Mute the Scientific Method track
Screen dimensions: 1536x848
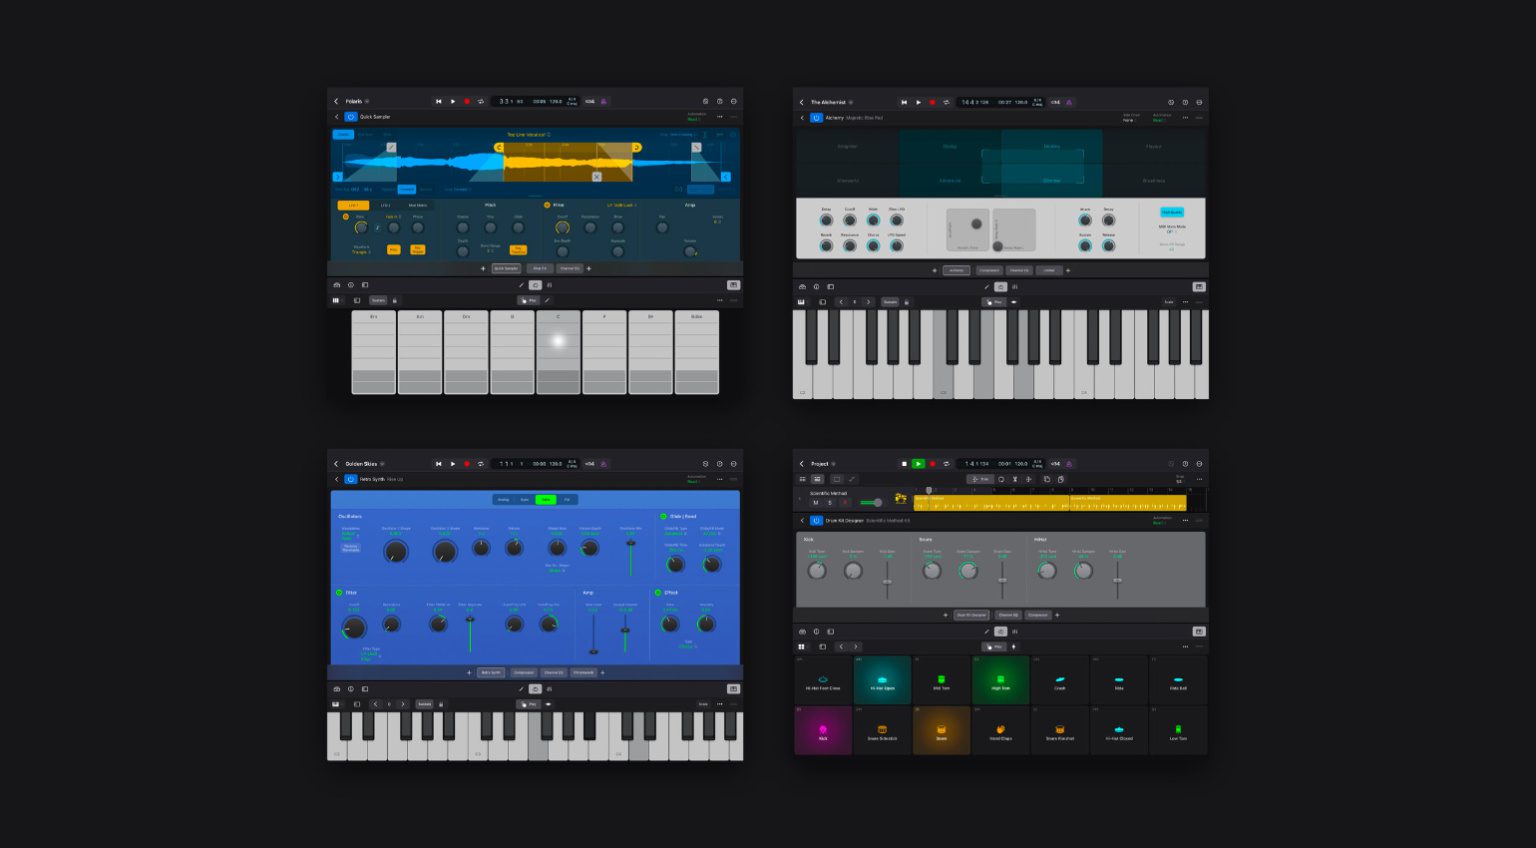click(814, 503)
